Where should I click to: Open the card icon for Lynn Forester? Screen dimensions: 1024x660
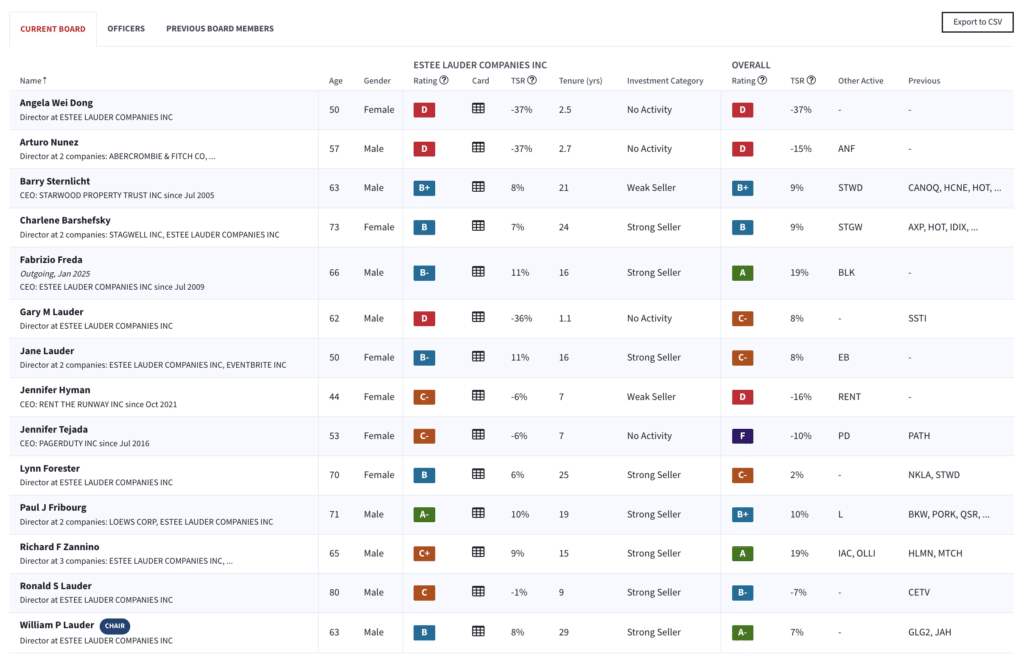click(478, 474)
